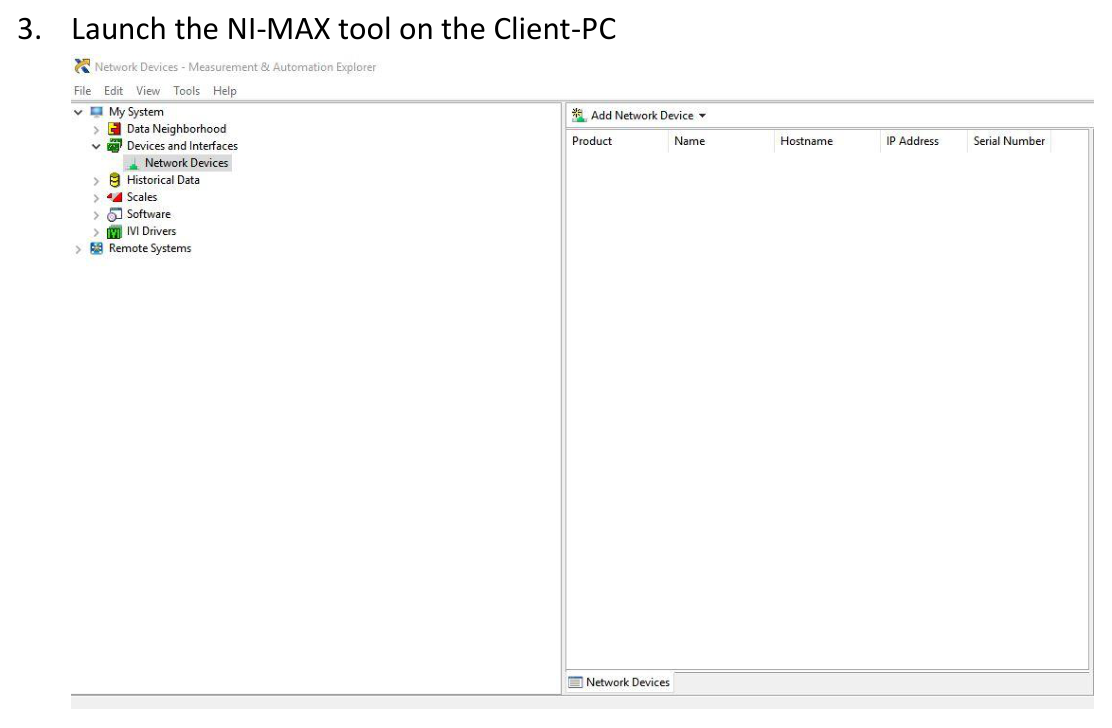The width and height of the screenshot is (1112, 728).
Task: Select Scales in the tree
Action: coord(142,197)
